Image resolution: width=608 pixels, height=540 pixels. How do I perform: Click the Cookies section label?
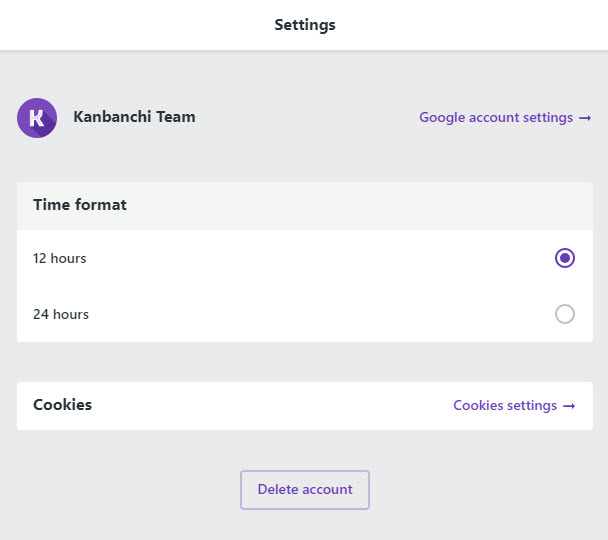click(62, 405)
